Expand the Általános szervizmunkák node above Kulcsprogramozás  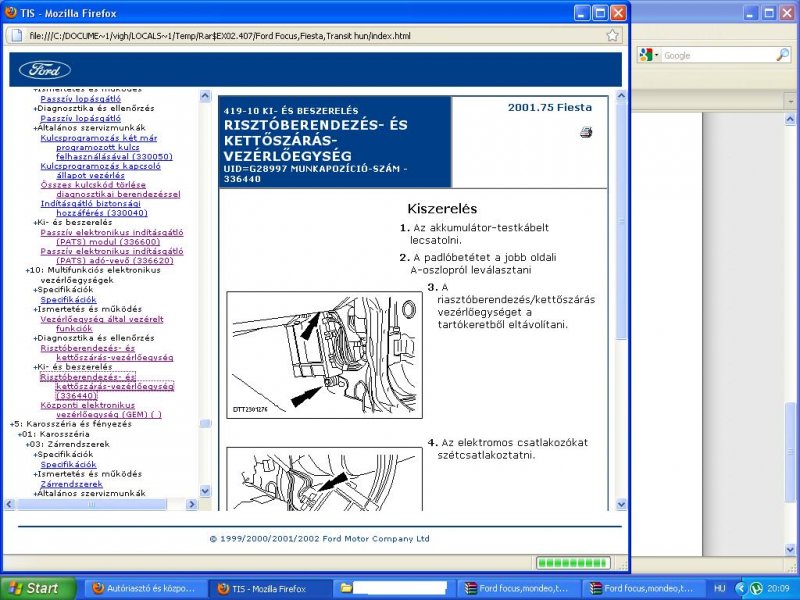coord(35,128)
